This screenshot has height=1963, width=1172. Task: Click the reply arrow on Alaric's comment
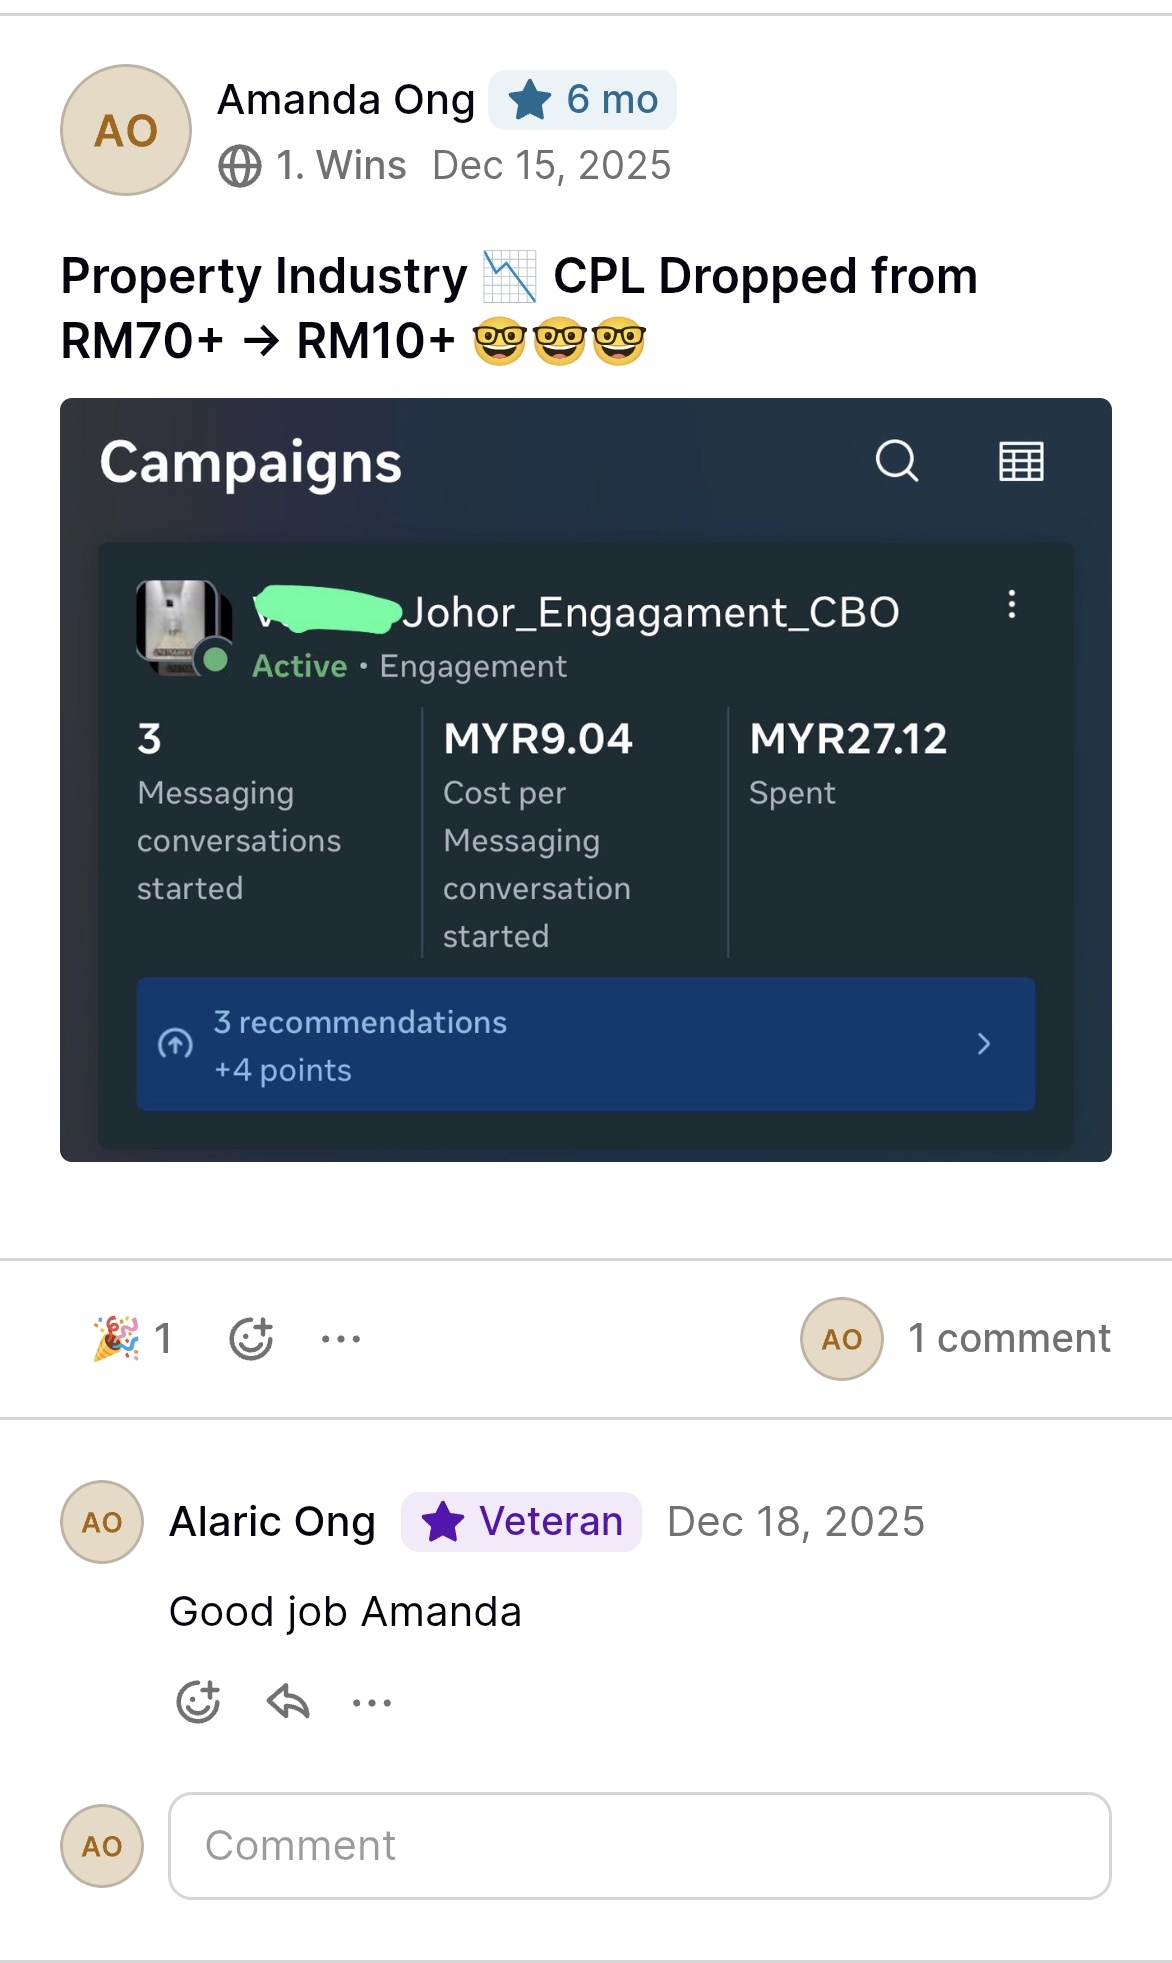(288, 1701)
